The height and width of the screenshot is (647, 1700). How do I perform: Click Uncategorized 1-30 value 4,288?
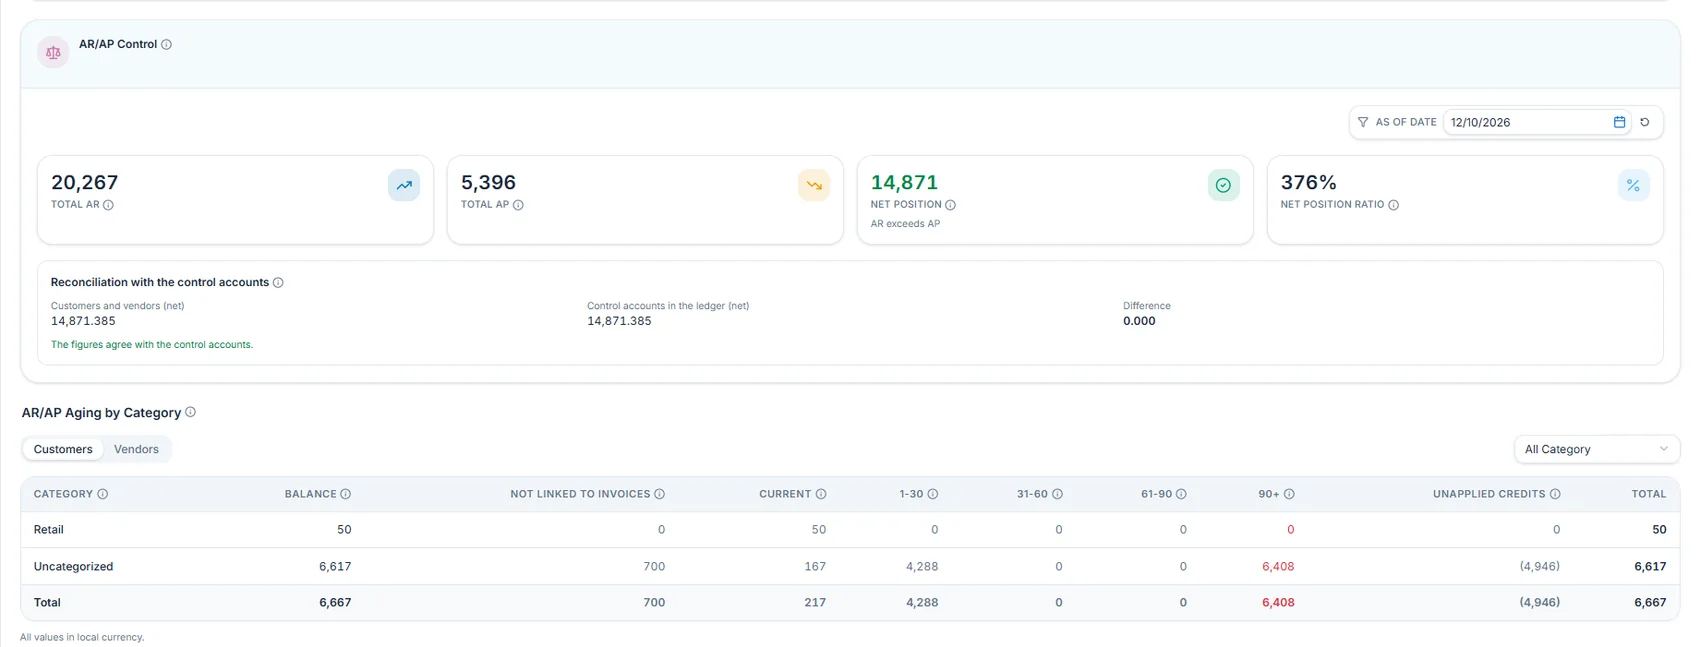pyautogui.click(x=922, y=566)
